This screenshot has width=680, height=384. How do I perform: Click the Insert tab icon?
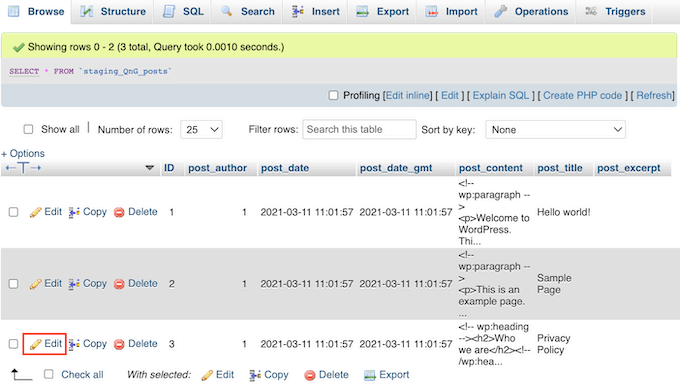[298, 11]
